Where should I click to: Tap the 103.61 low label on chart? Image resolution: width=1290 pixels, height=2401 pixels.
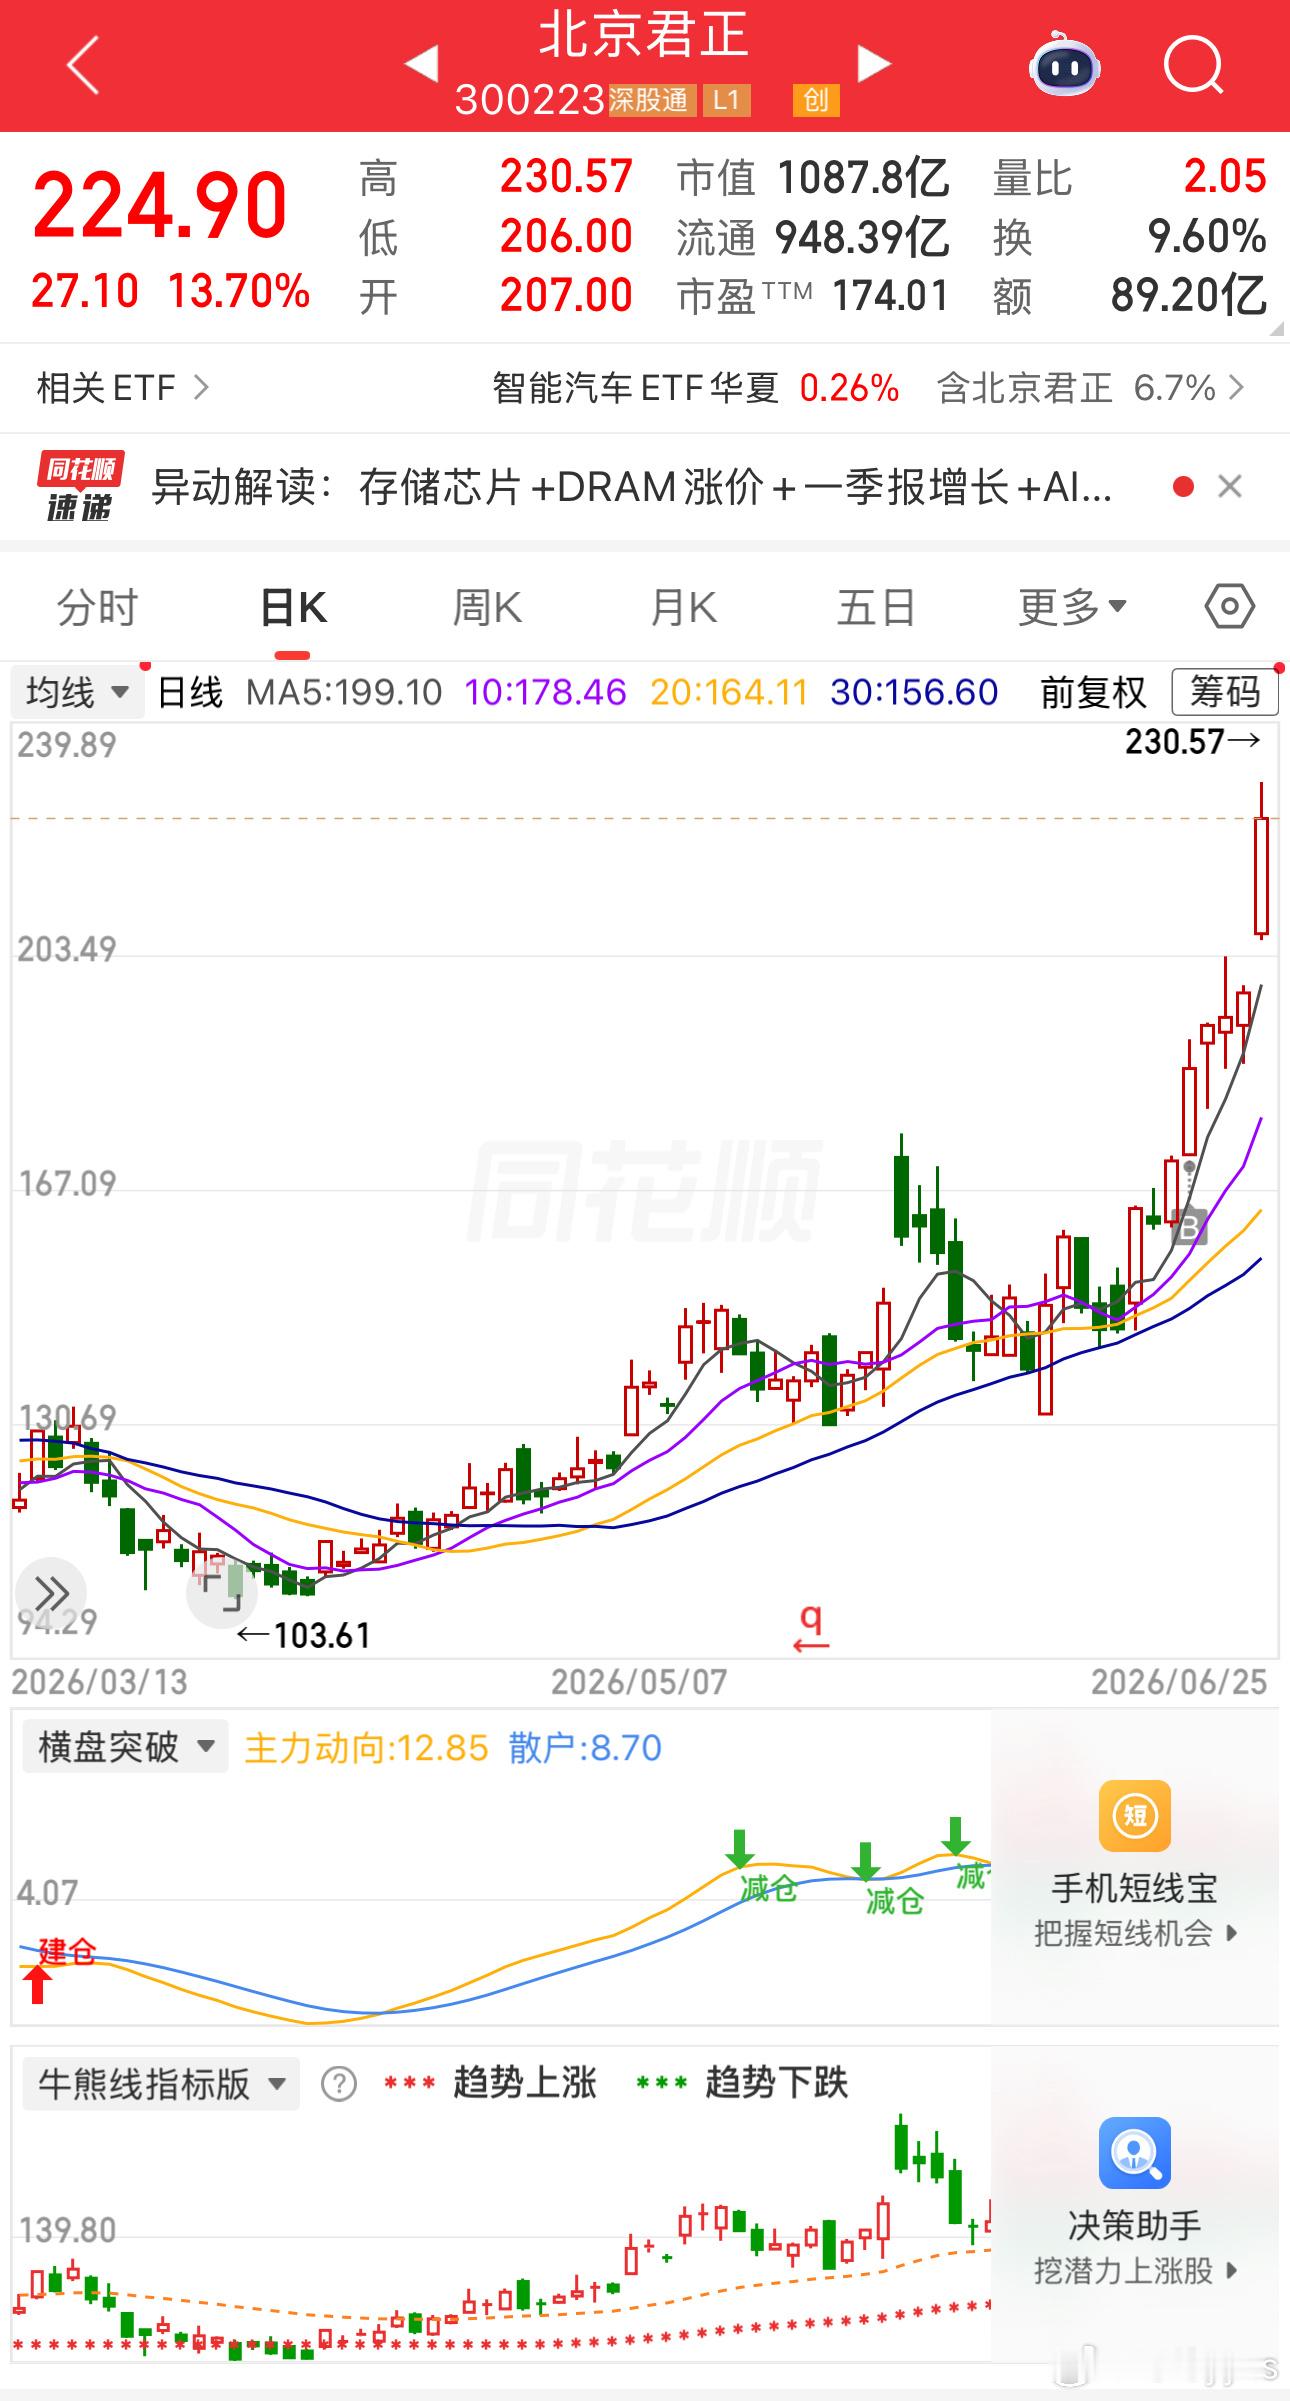coord(304,1635)
